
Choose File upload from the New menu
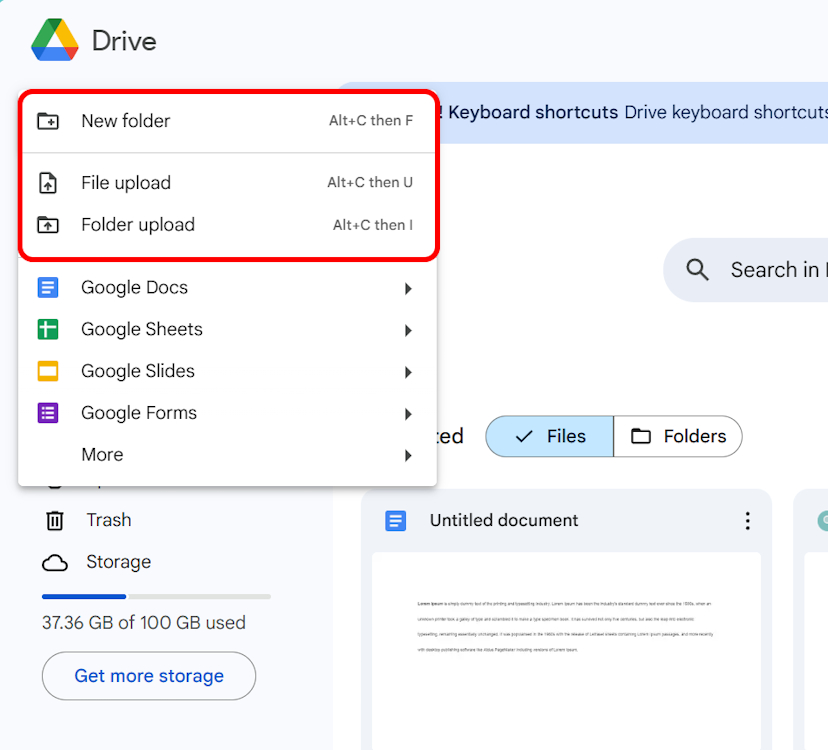125,183
